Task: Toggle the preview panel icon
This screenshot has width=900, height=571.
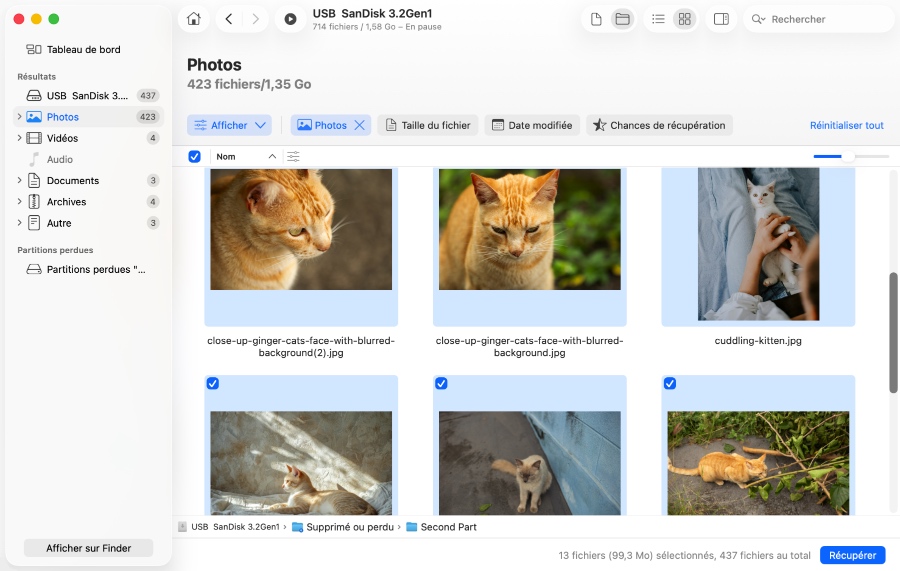Action: tap(721, 19)
